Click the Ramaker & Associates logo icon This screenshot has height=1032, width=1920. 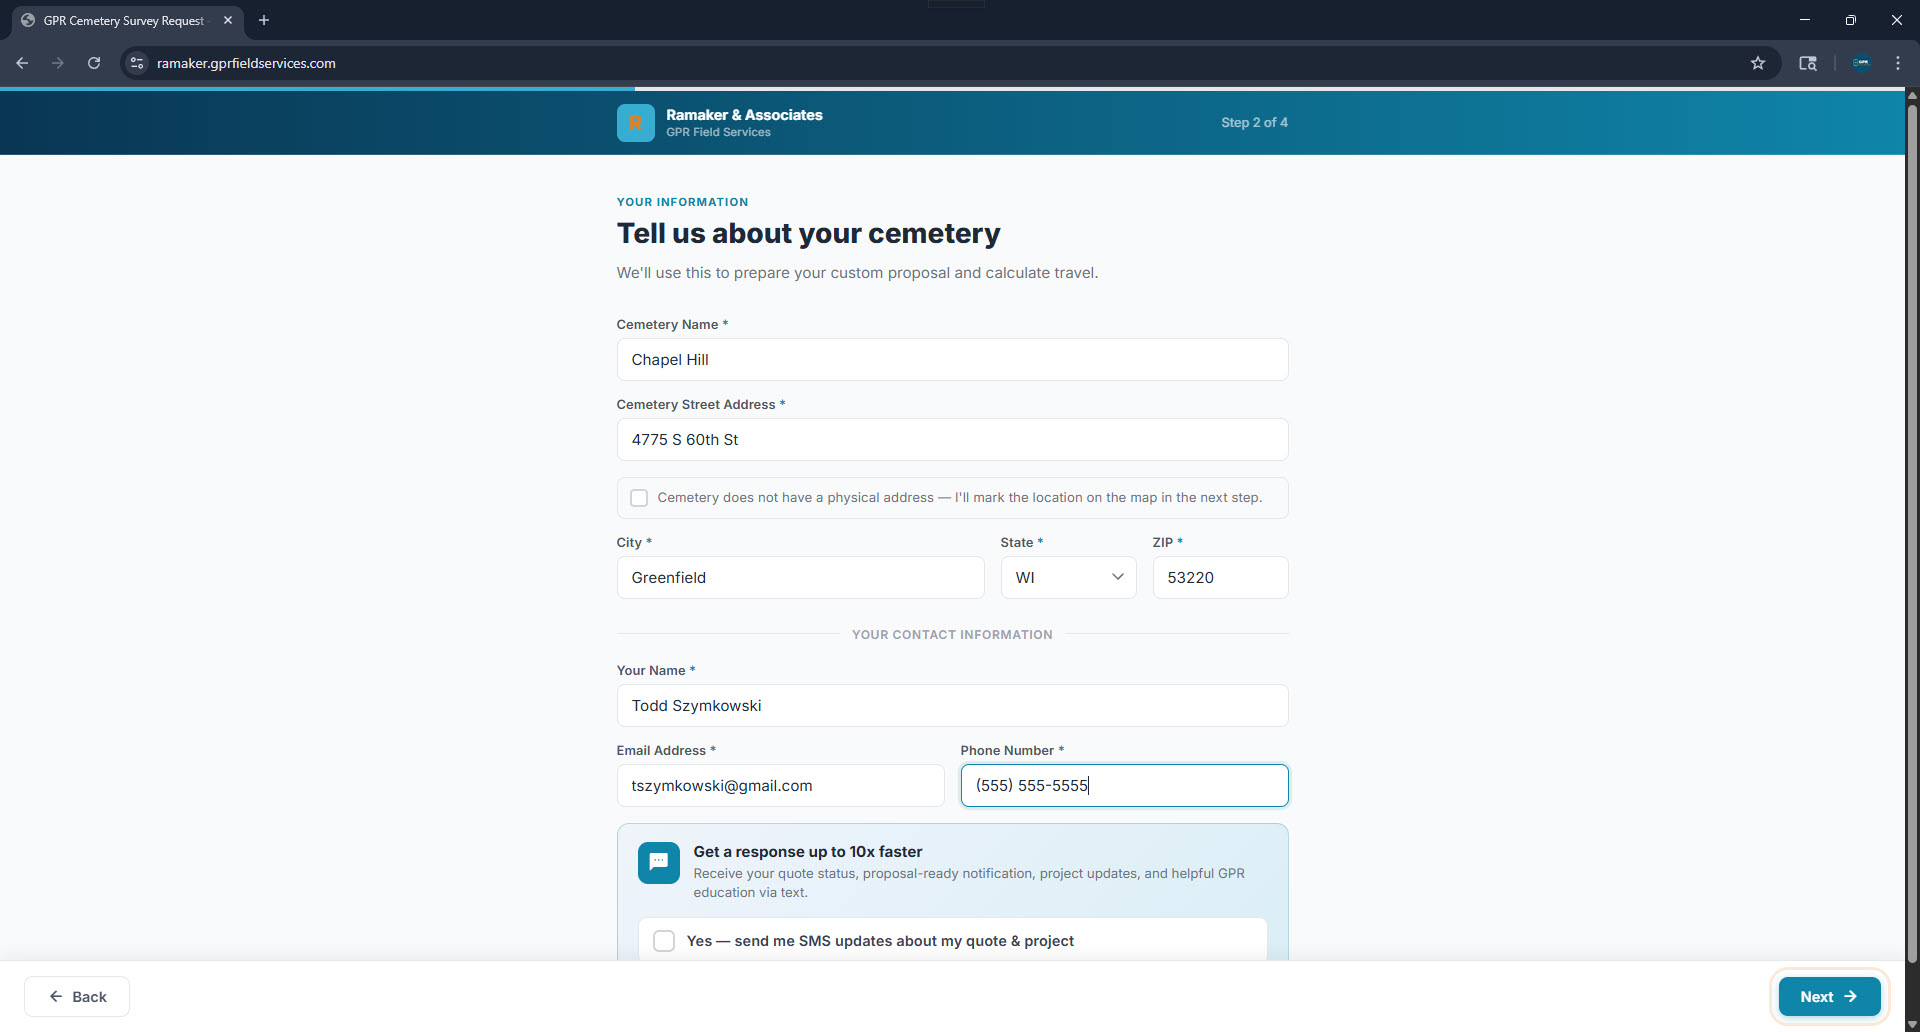tap(635, 123)
